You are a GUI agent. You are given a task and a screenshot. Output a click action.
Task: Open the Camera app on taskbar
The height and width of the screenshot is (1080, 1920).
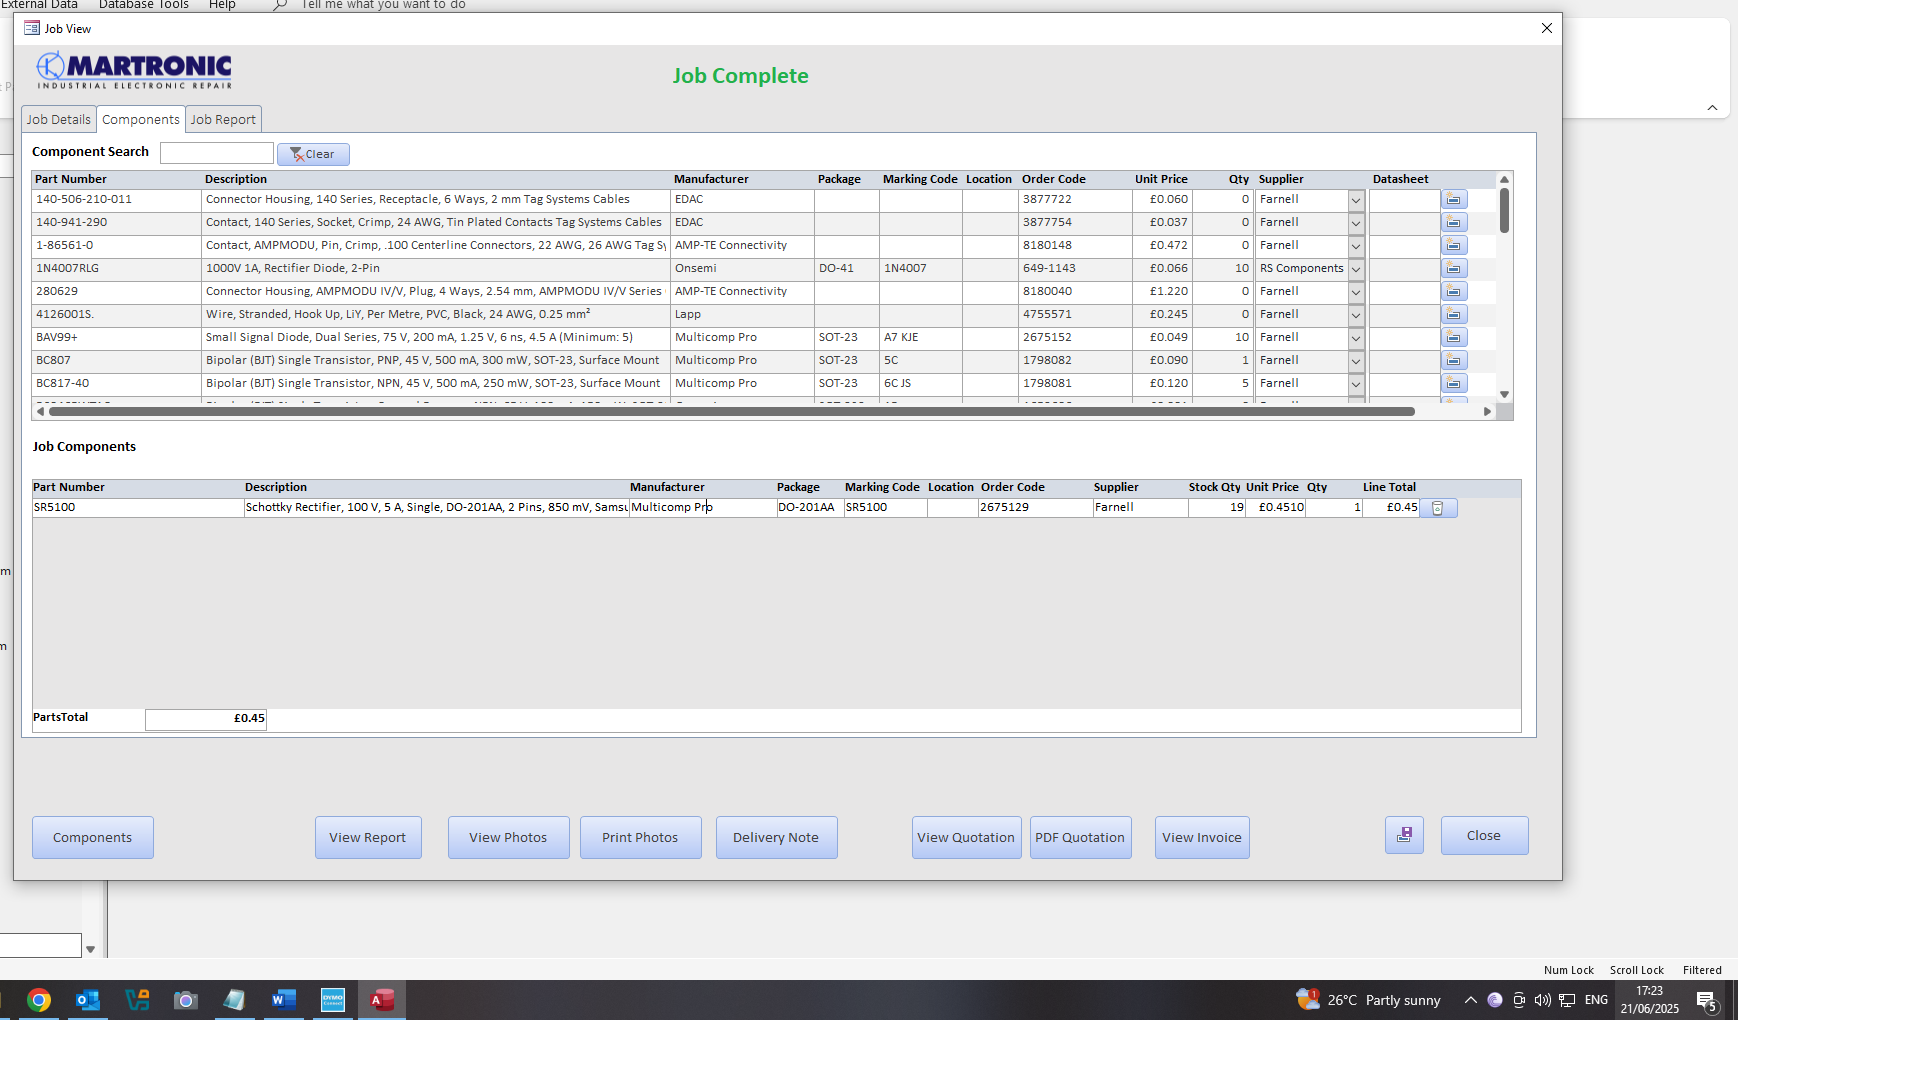[x=186, y=1000]
